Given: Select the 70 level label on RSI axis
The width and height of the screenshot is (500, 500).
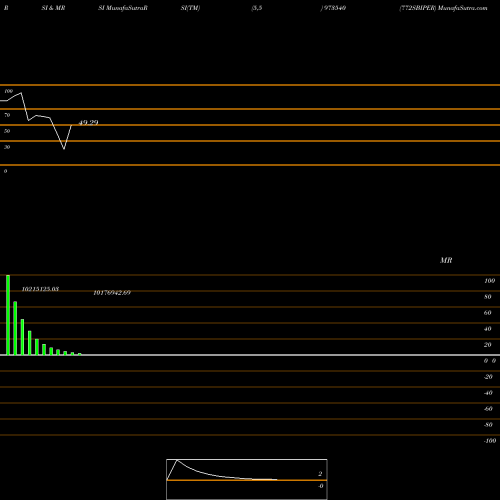Looking at the screenshot, I should (x=7, y=115).
